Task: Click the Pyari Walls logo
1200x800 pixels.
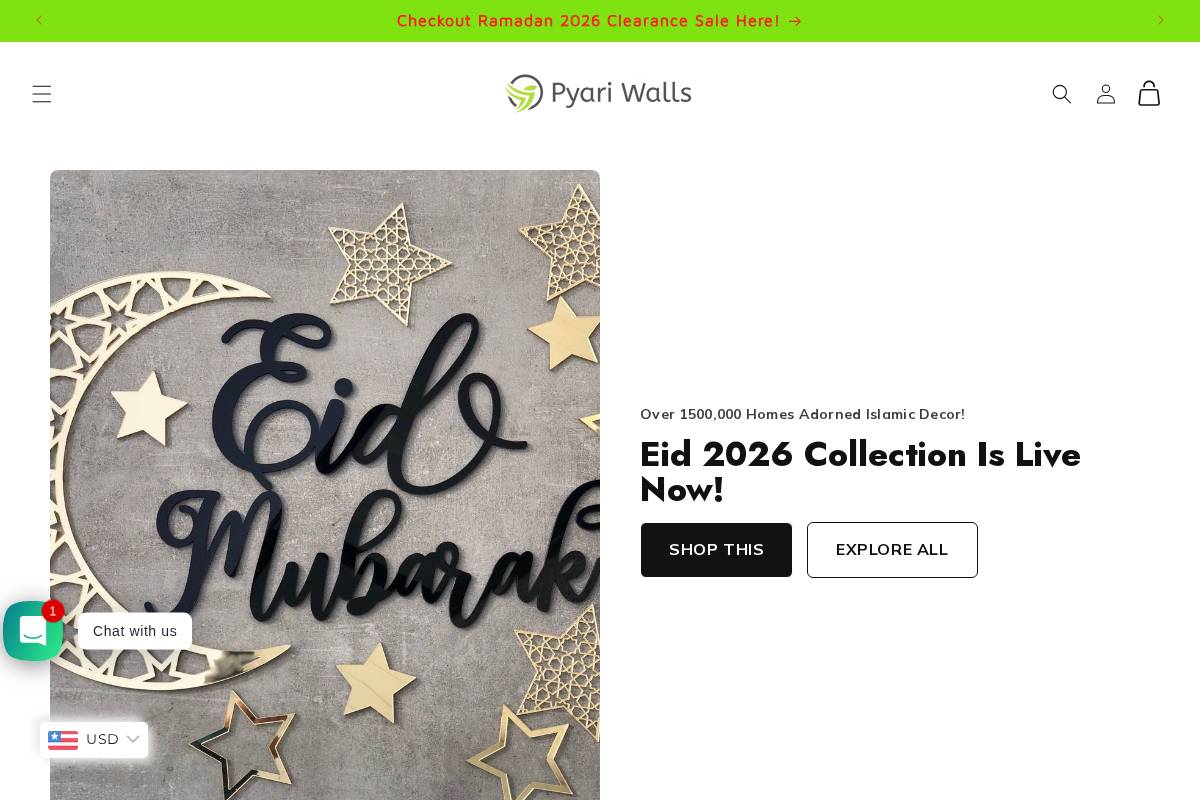Action: (x=599, y=93)
